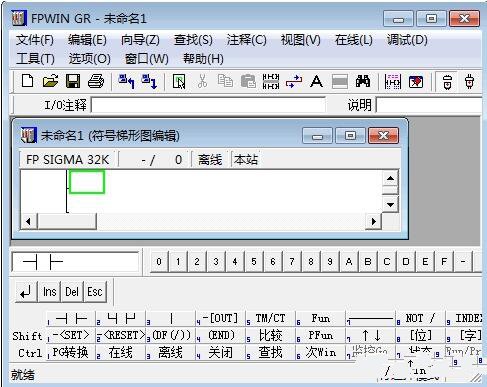
Task: Insert a normally open contact (function key 1)
Action: (x=71, y=319)
